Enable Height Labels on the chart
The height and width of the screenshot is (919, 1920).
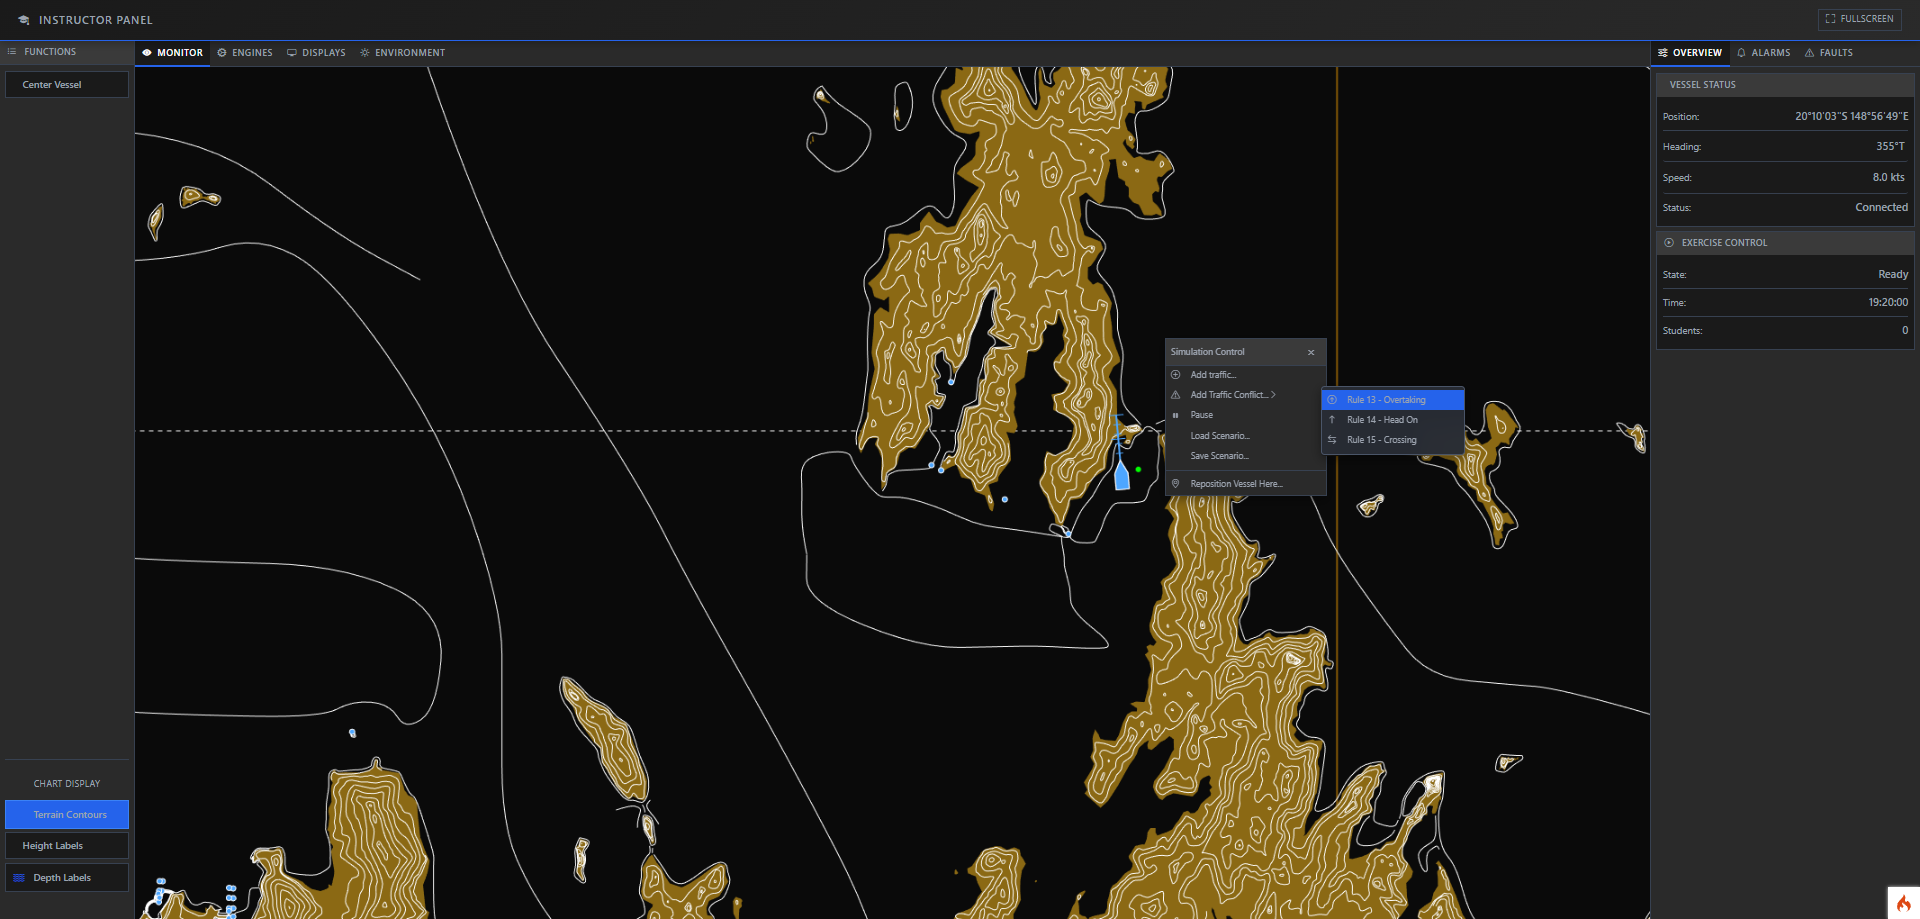pos(66,845)
